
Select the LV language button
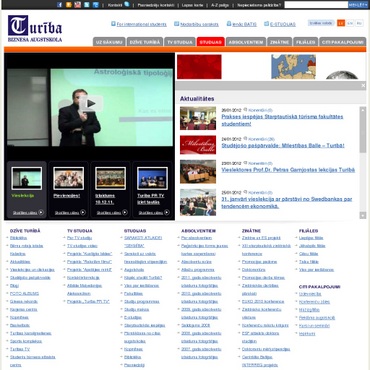pyautogui.click(x=341, y=23)
